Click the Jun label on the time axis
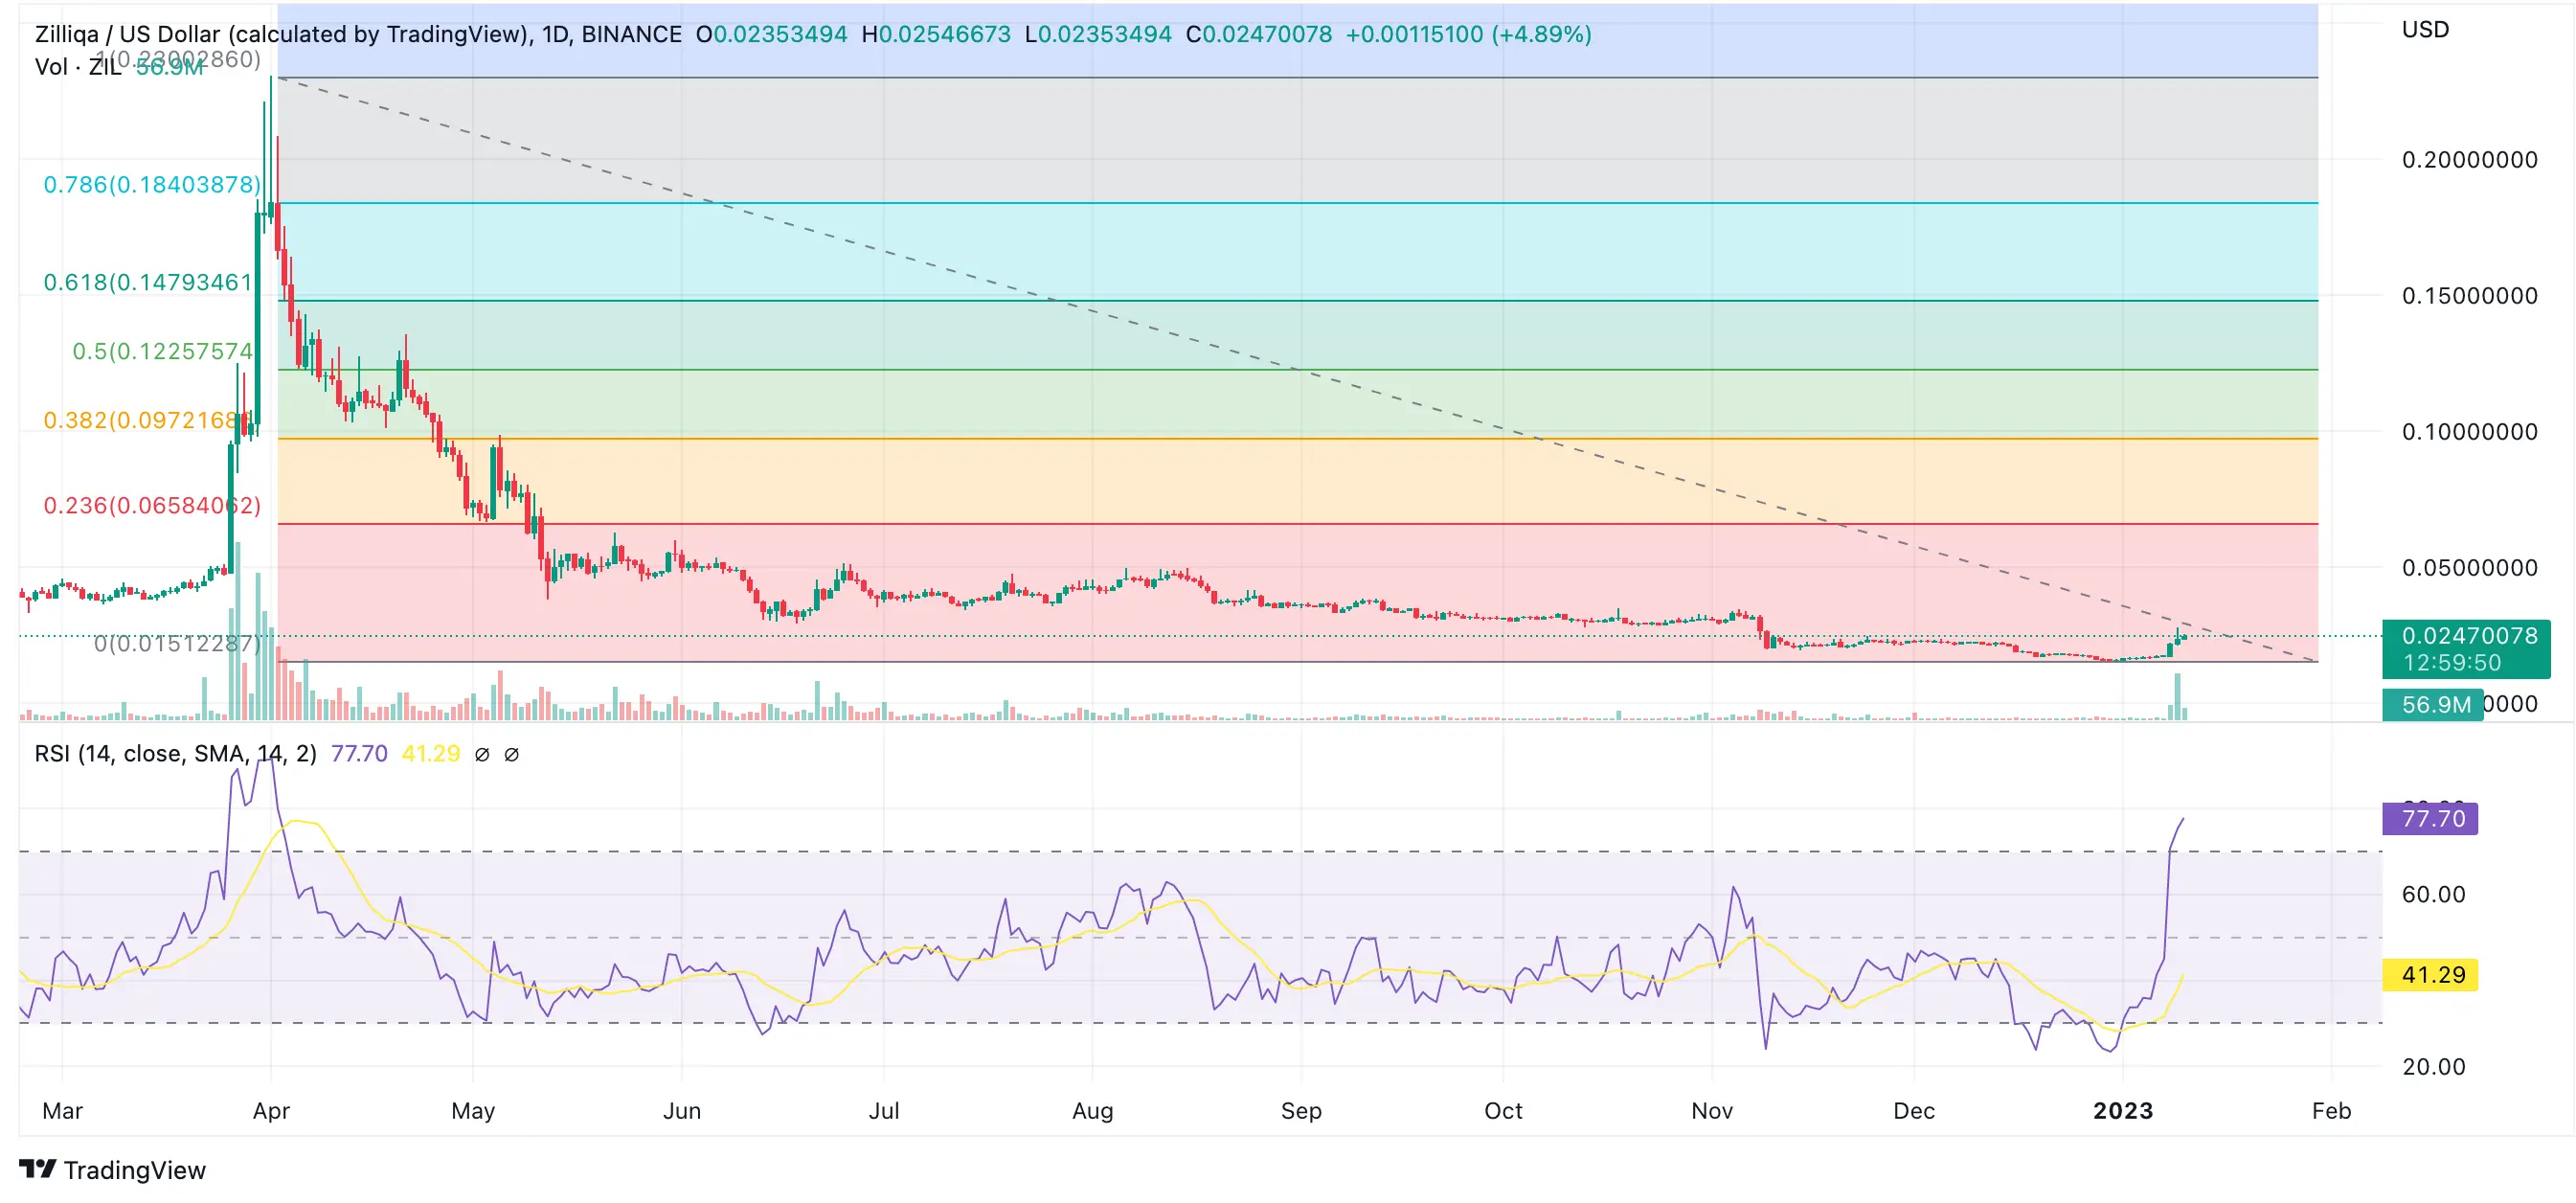This screenshot has width=2576, height=1203. pyautogui.click(x=682, y=1110)
